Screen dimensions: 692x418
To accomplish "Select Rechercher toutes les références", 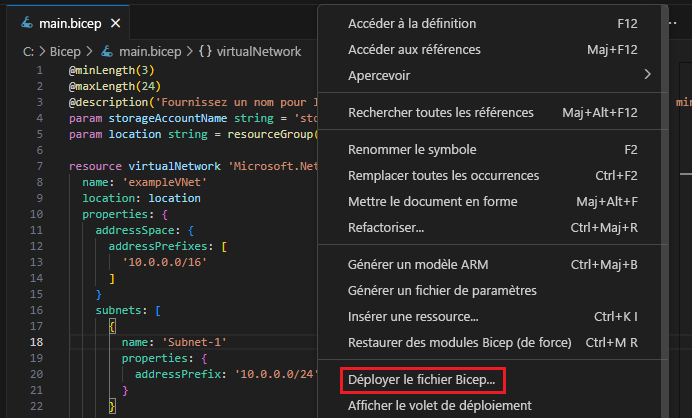I will [x=493, y=113].
